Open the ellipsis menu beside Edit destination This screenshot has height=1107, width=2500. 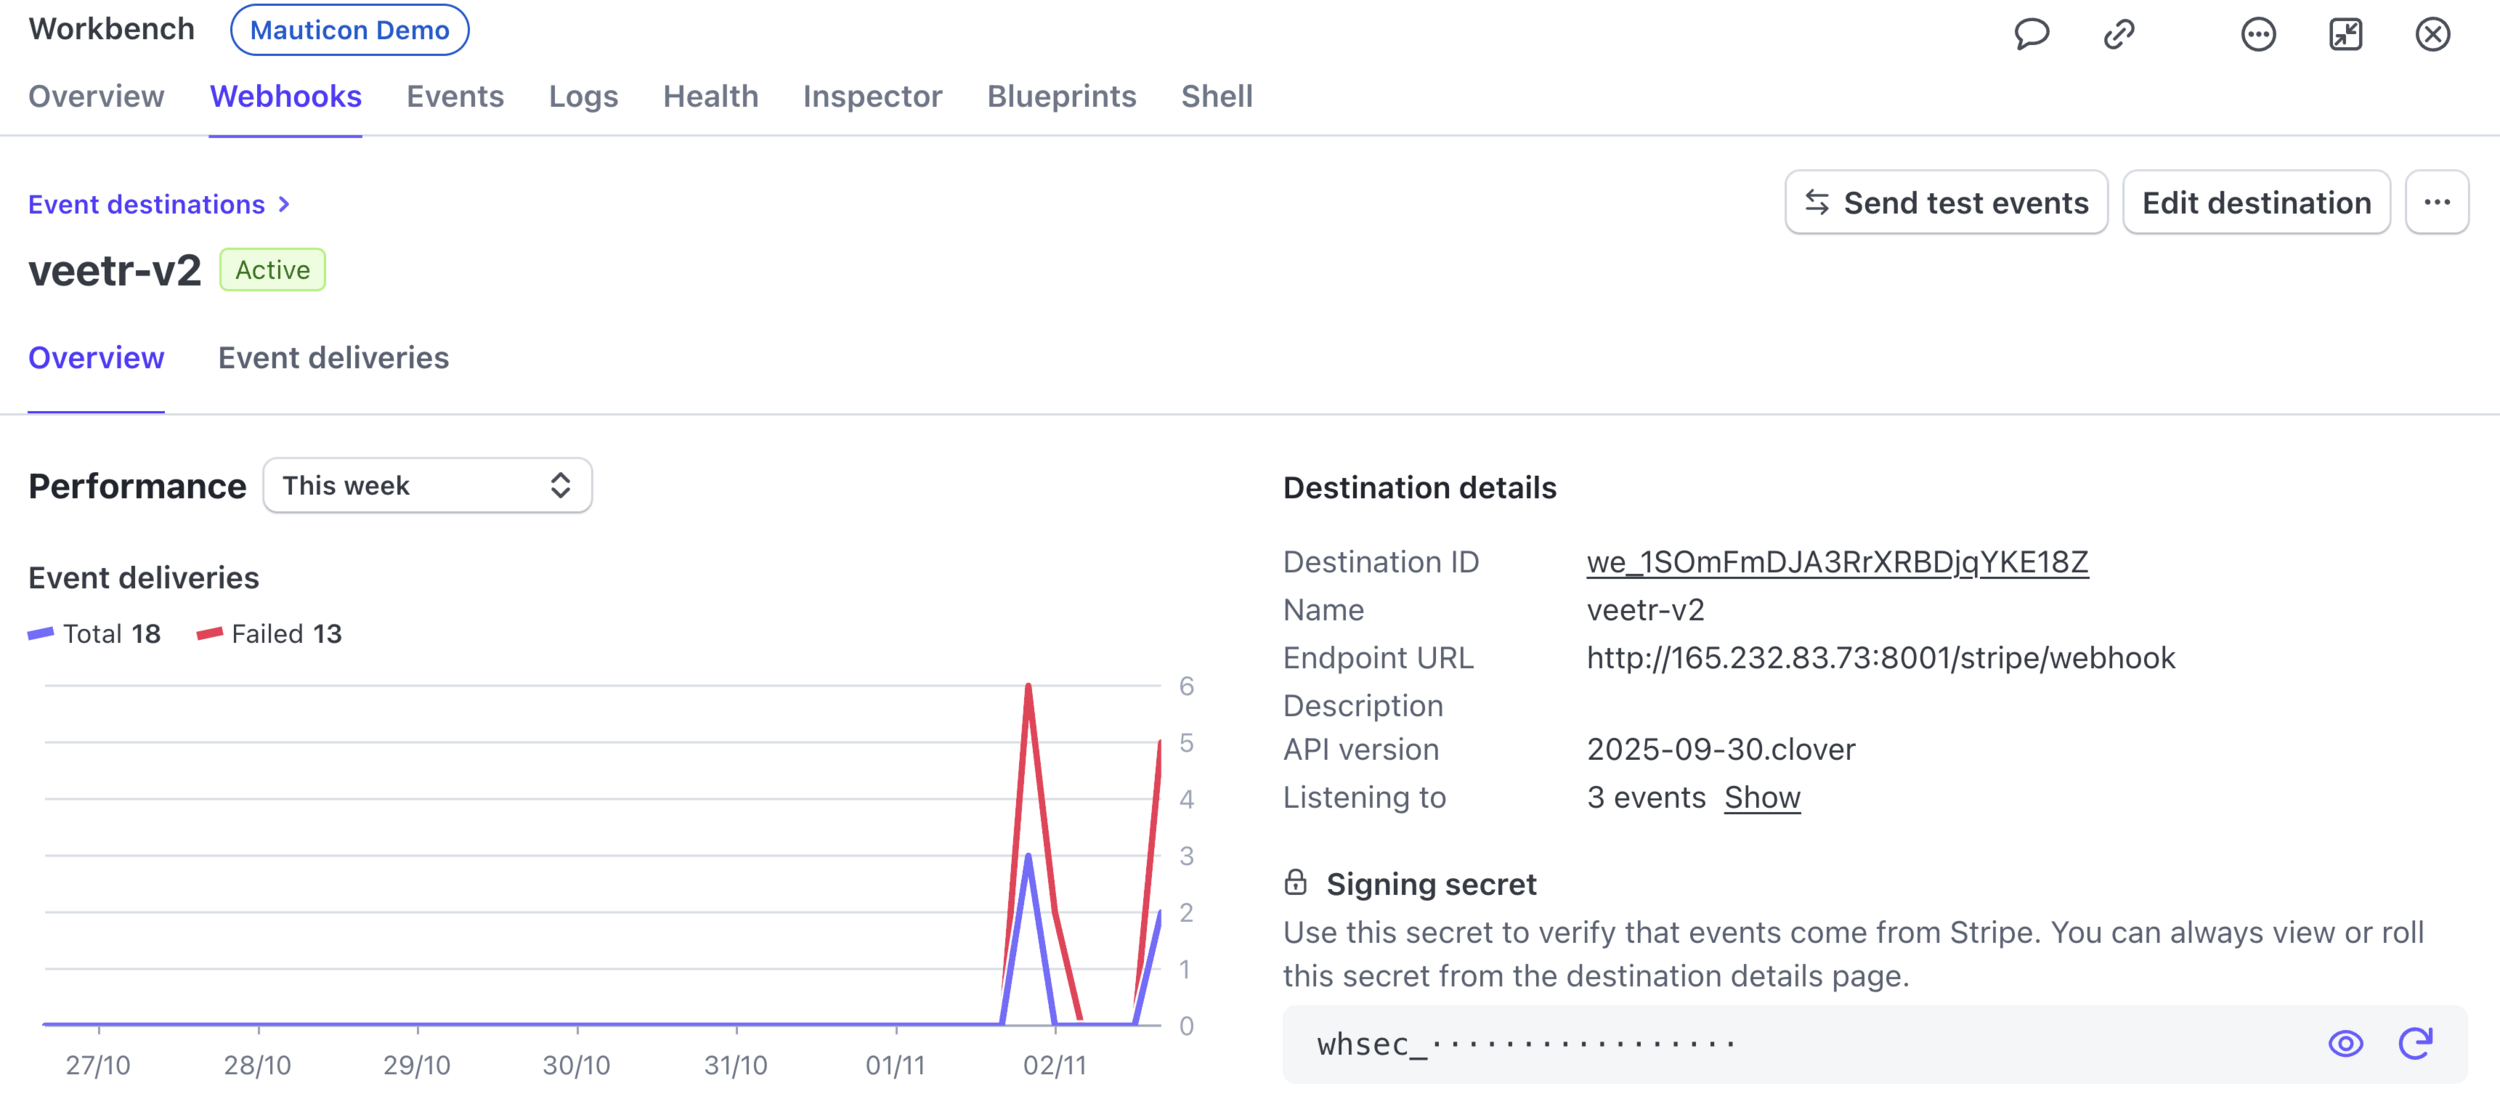coord(2436,203)
